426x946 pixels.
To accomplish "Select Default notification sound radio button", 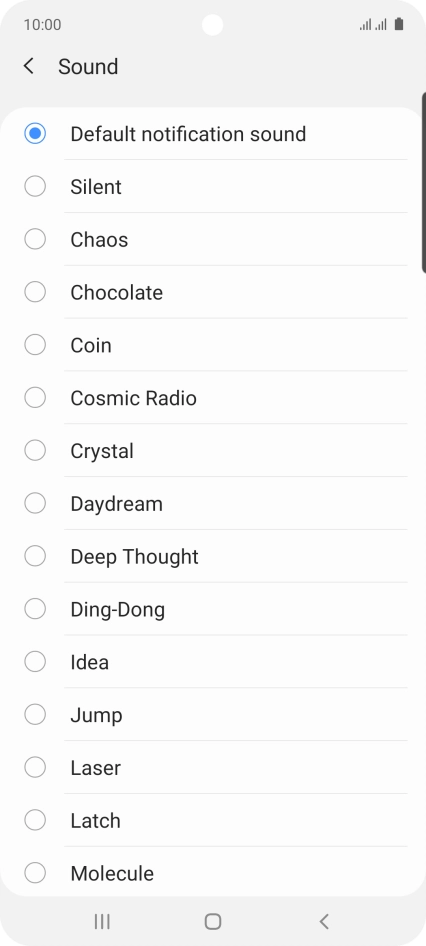I will coord(35,133).
